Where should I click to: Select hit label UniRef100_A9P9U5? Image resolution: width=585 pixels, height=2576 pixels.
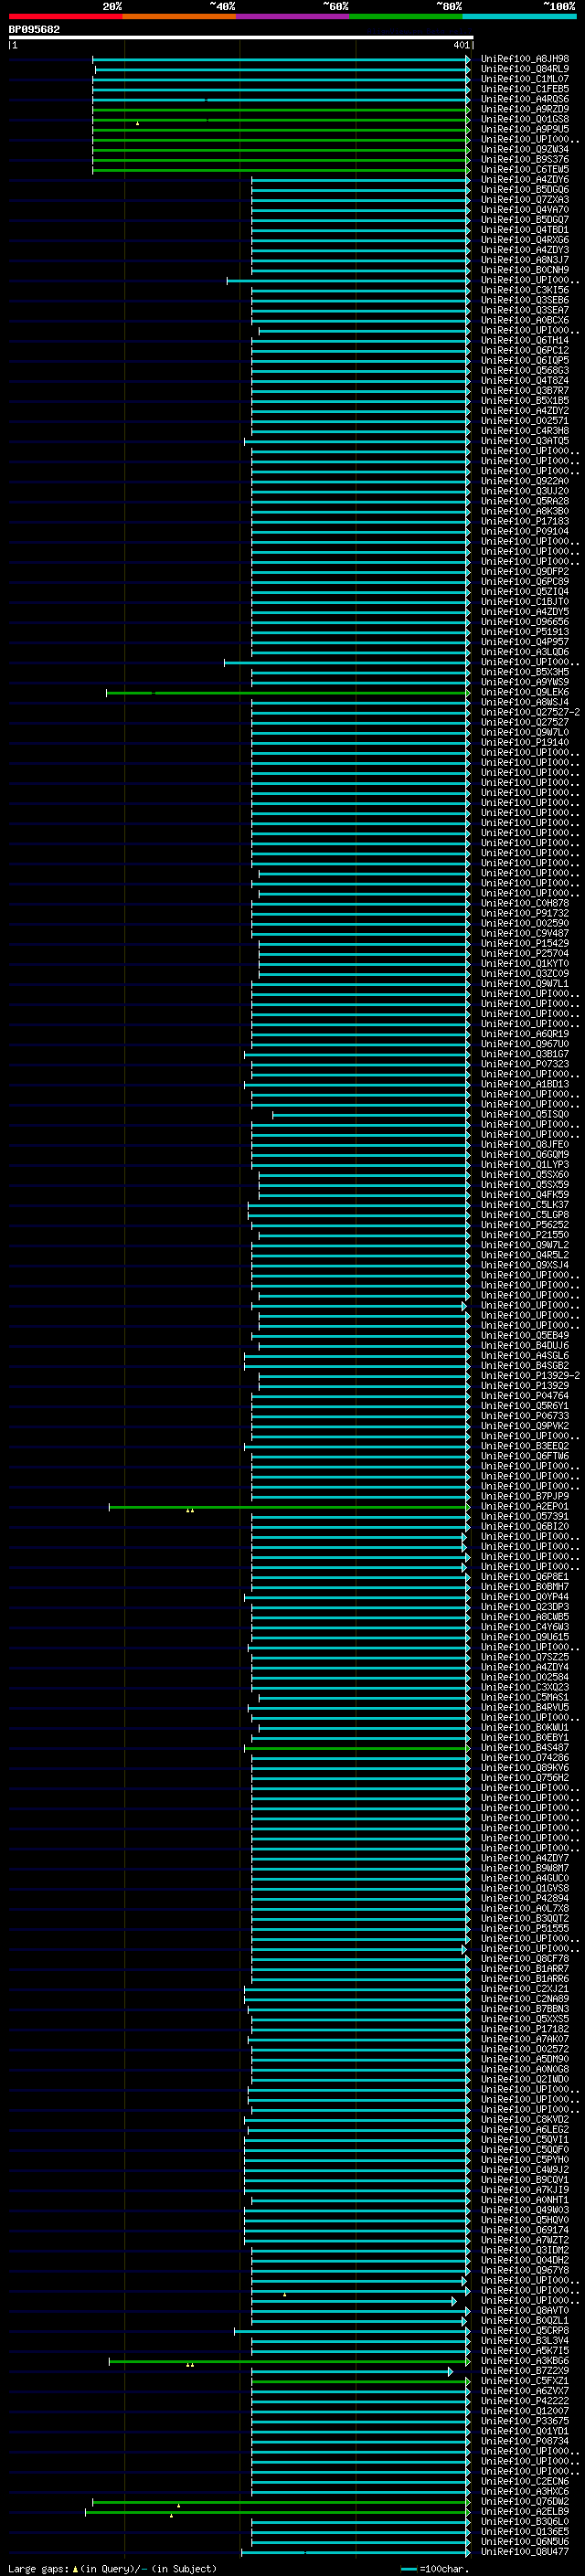525,129
